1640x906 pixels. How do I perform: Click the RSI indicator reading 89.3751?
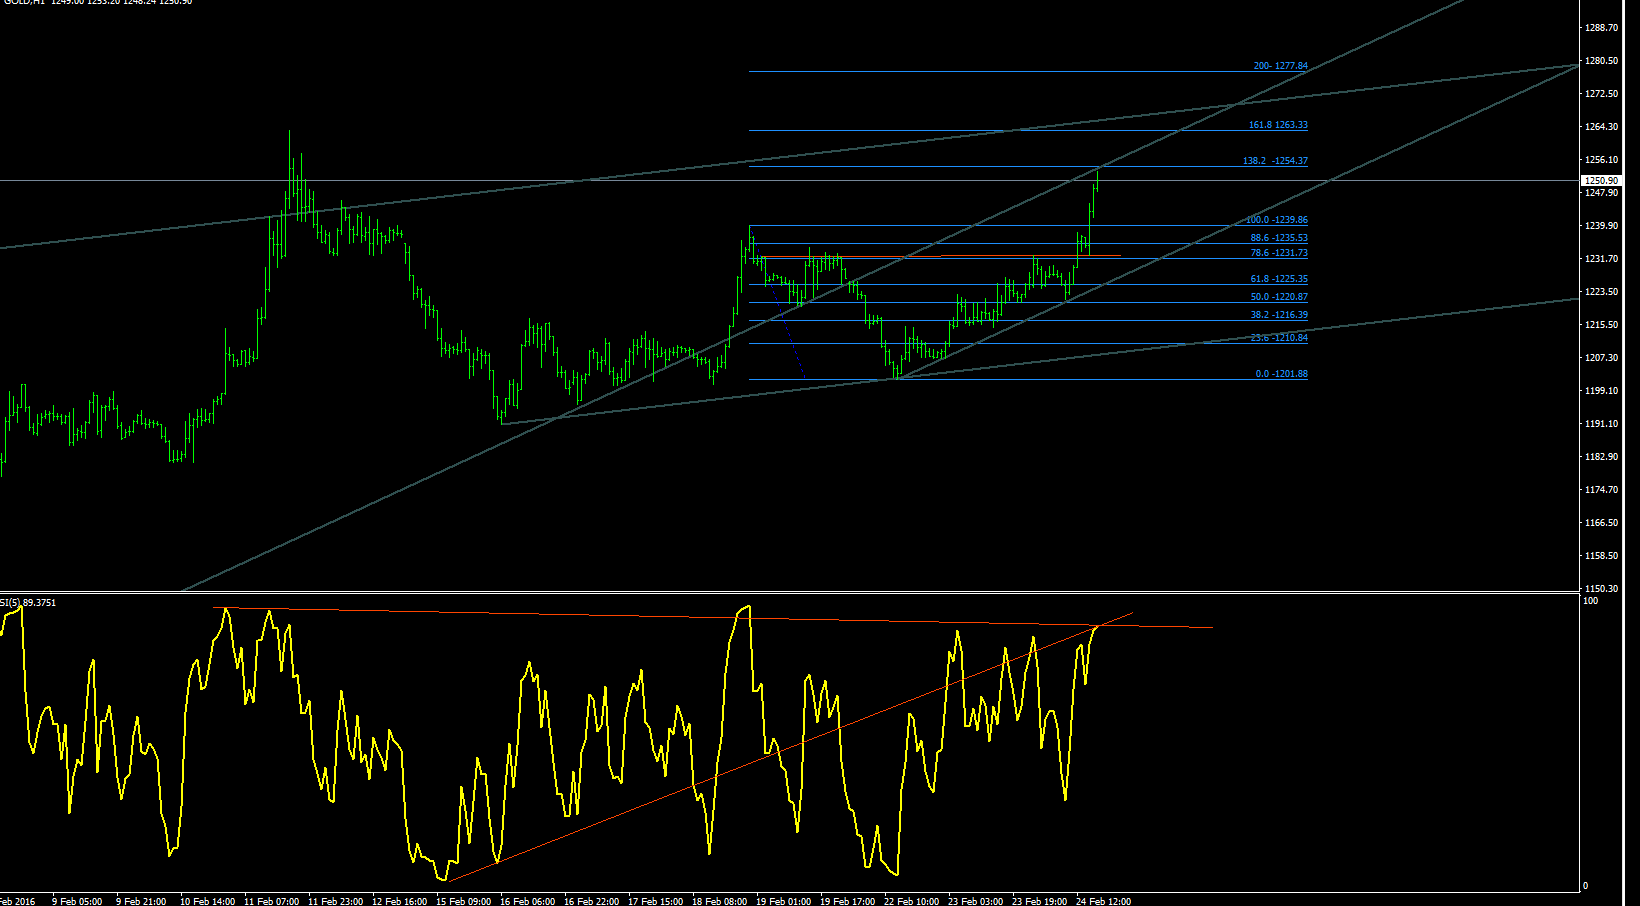39,603
